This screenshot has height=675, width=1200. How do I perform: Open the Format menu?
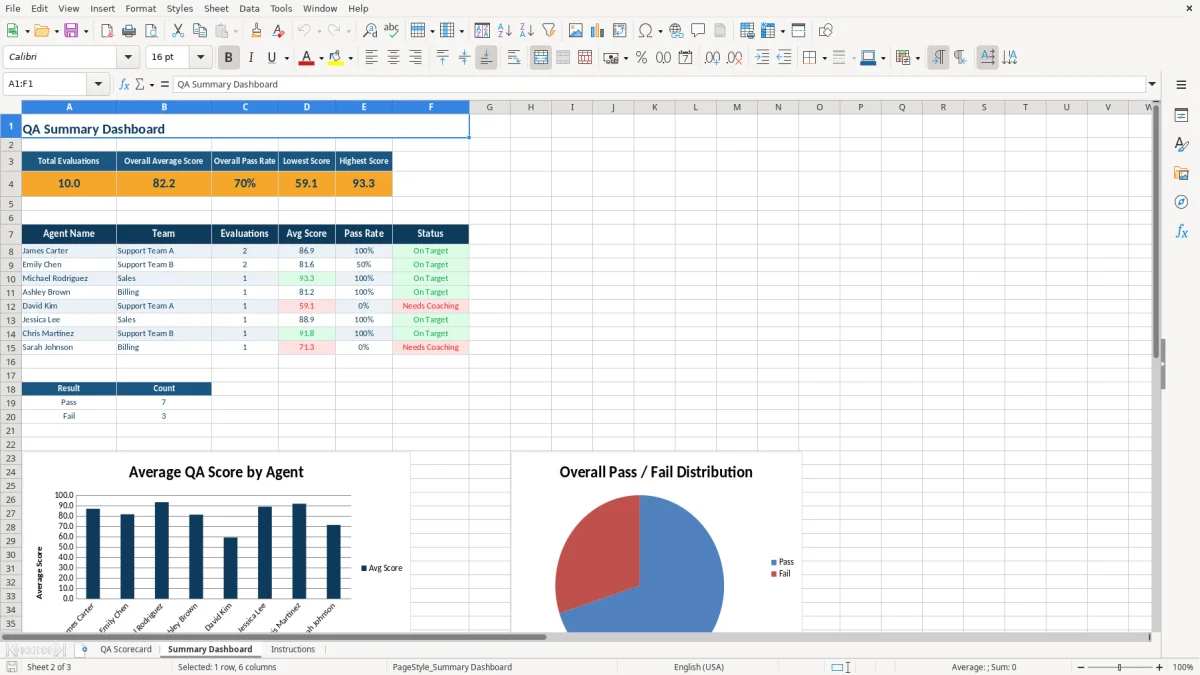(140, 8)
